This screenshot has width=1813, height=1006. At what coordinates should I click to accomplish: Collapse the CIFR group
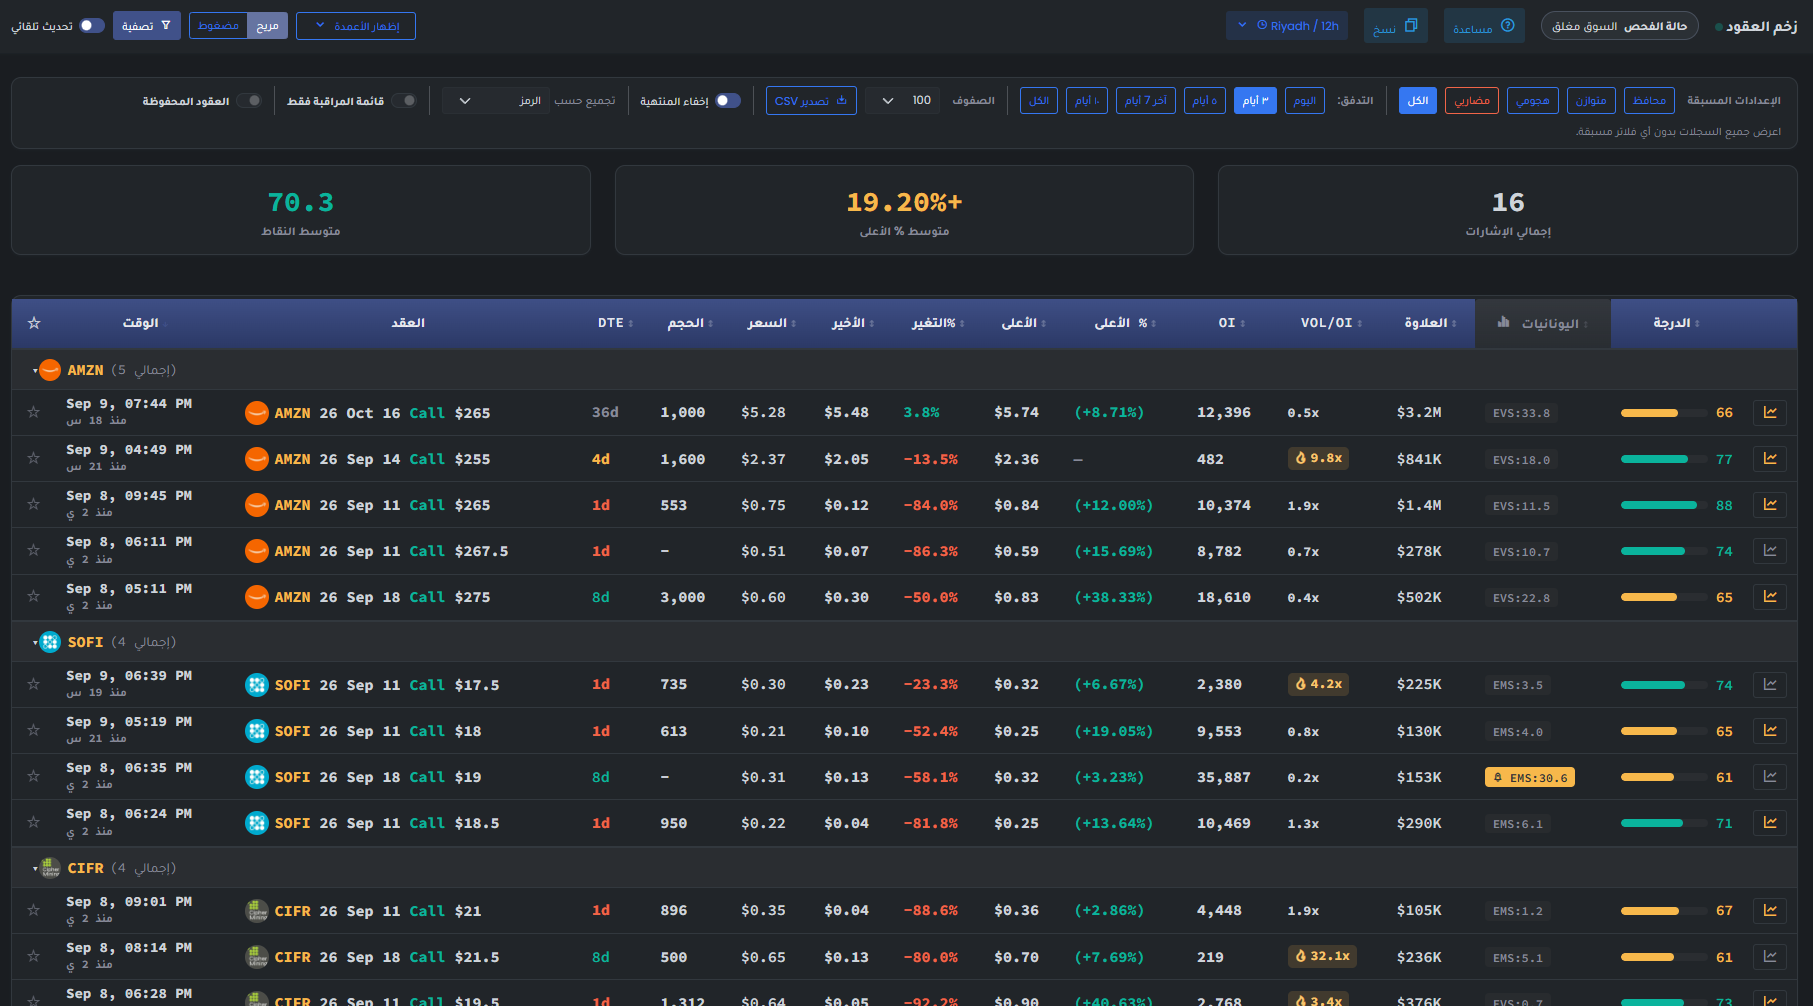[x=35, y=869]
